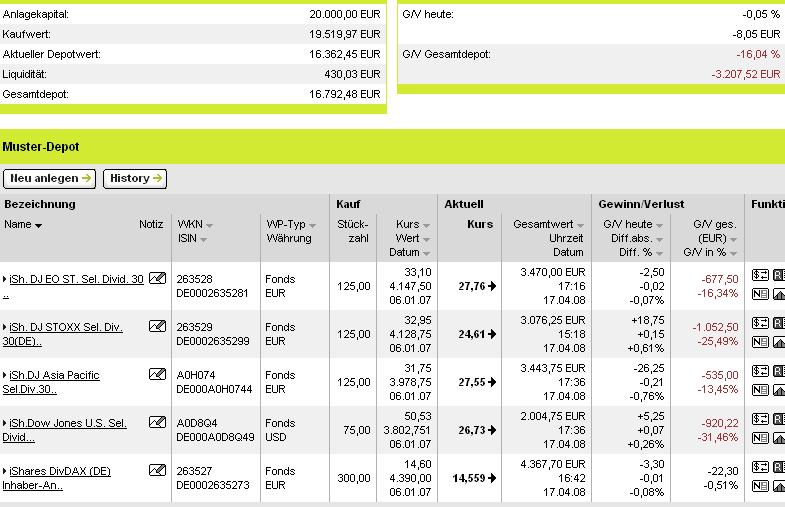Open news icon for iSh.DJ Asia Pacific Sel.Div.30
785x507 pixels.
tap(760, 390)
